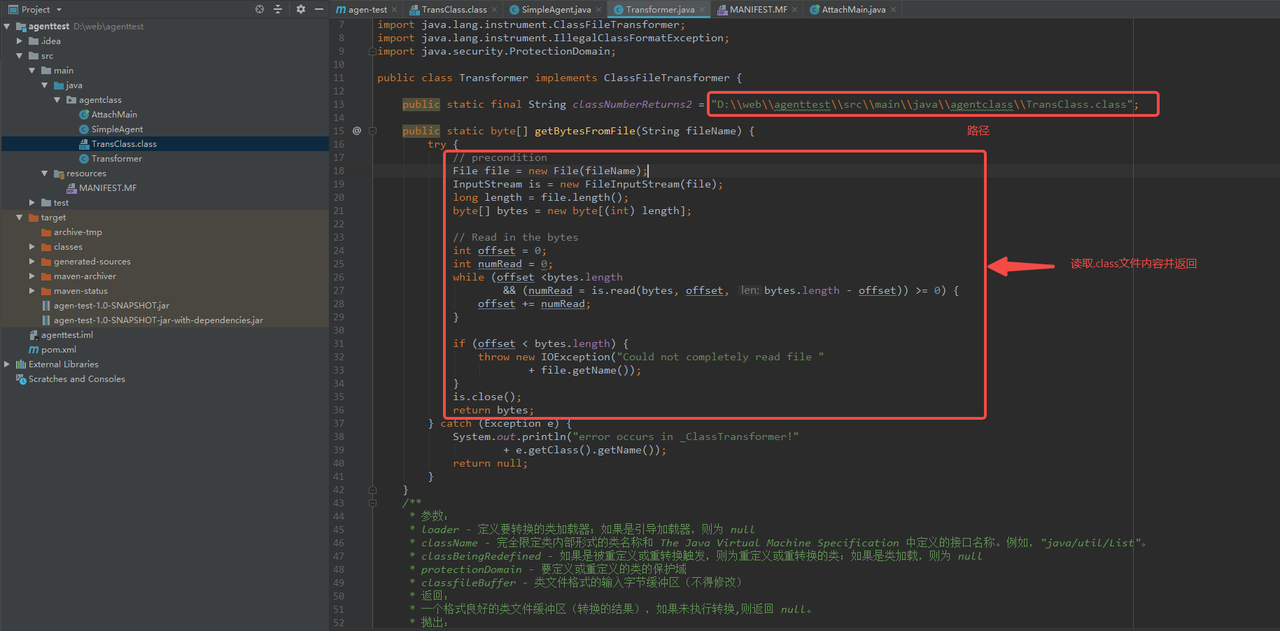Switch to the SimpleAgent.java tab
The height and width of the screenshot is (631, 1280).
click(555, 9)
